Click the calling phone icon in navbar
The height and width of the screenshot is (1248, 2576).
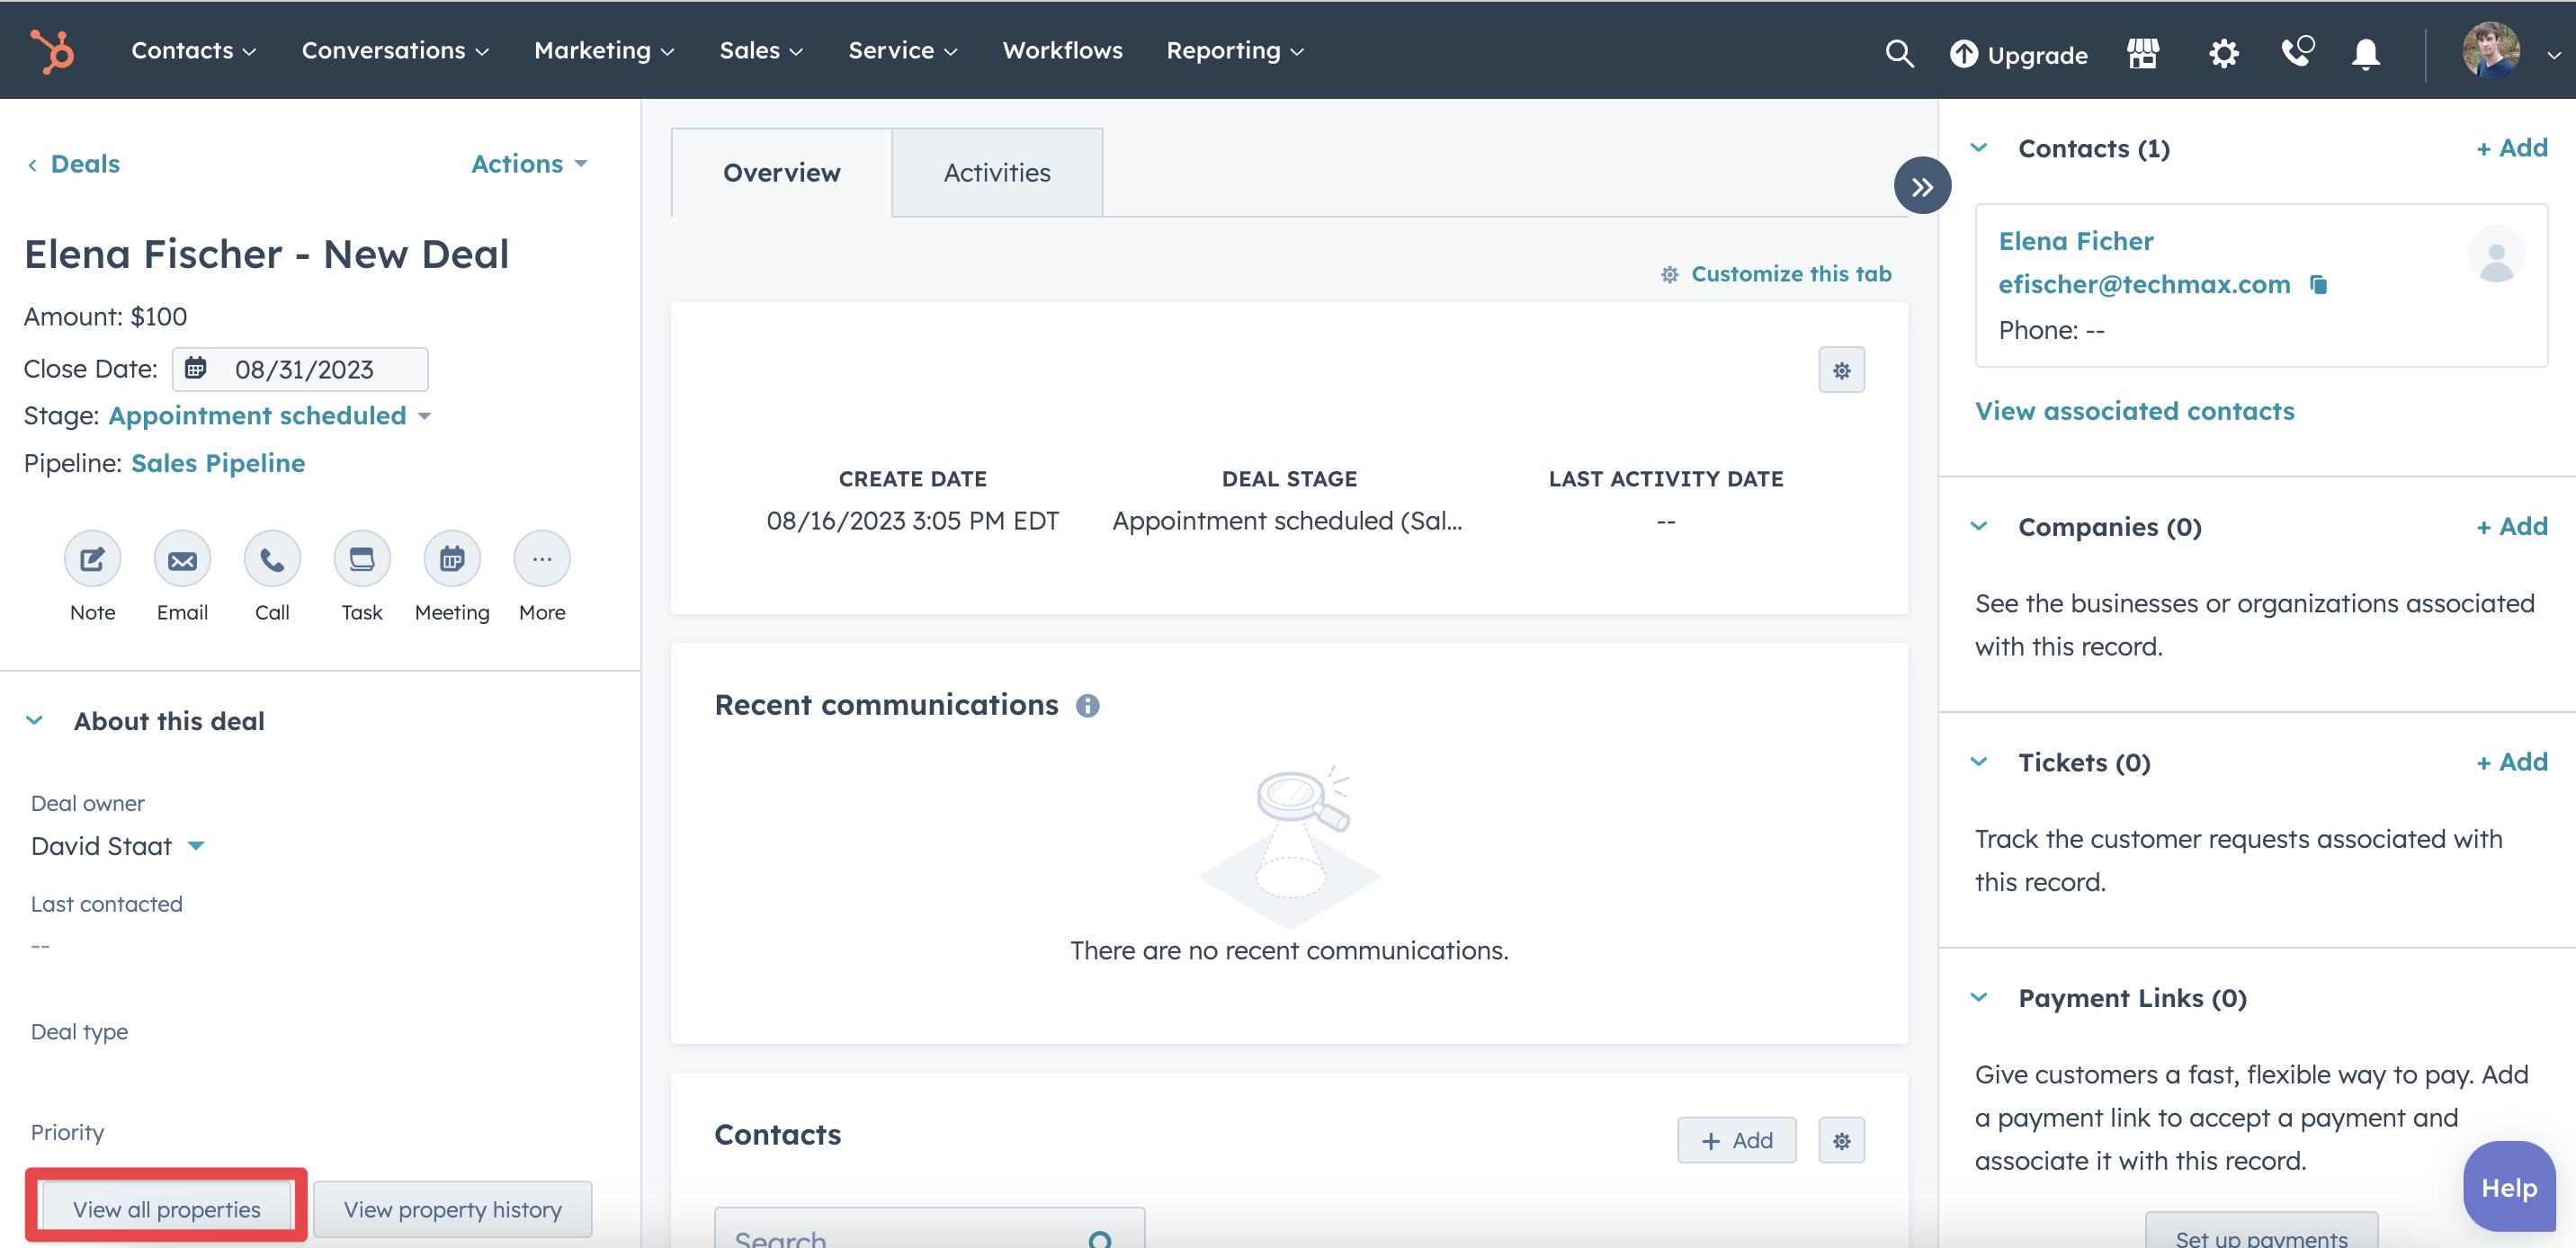[2297, 52]
